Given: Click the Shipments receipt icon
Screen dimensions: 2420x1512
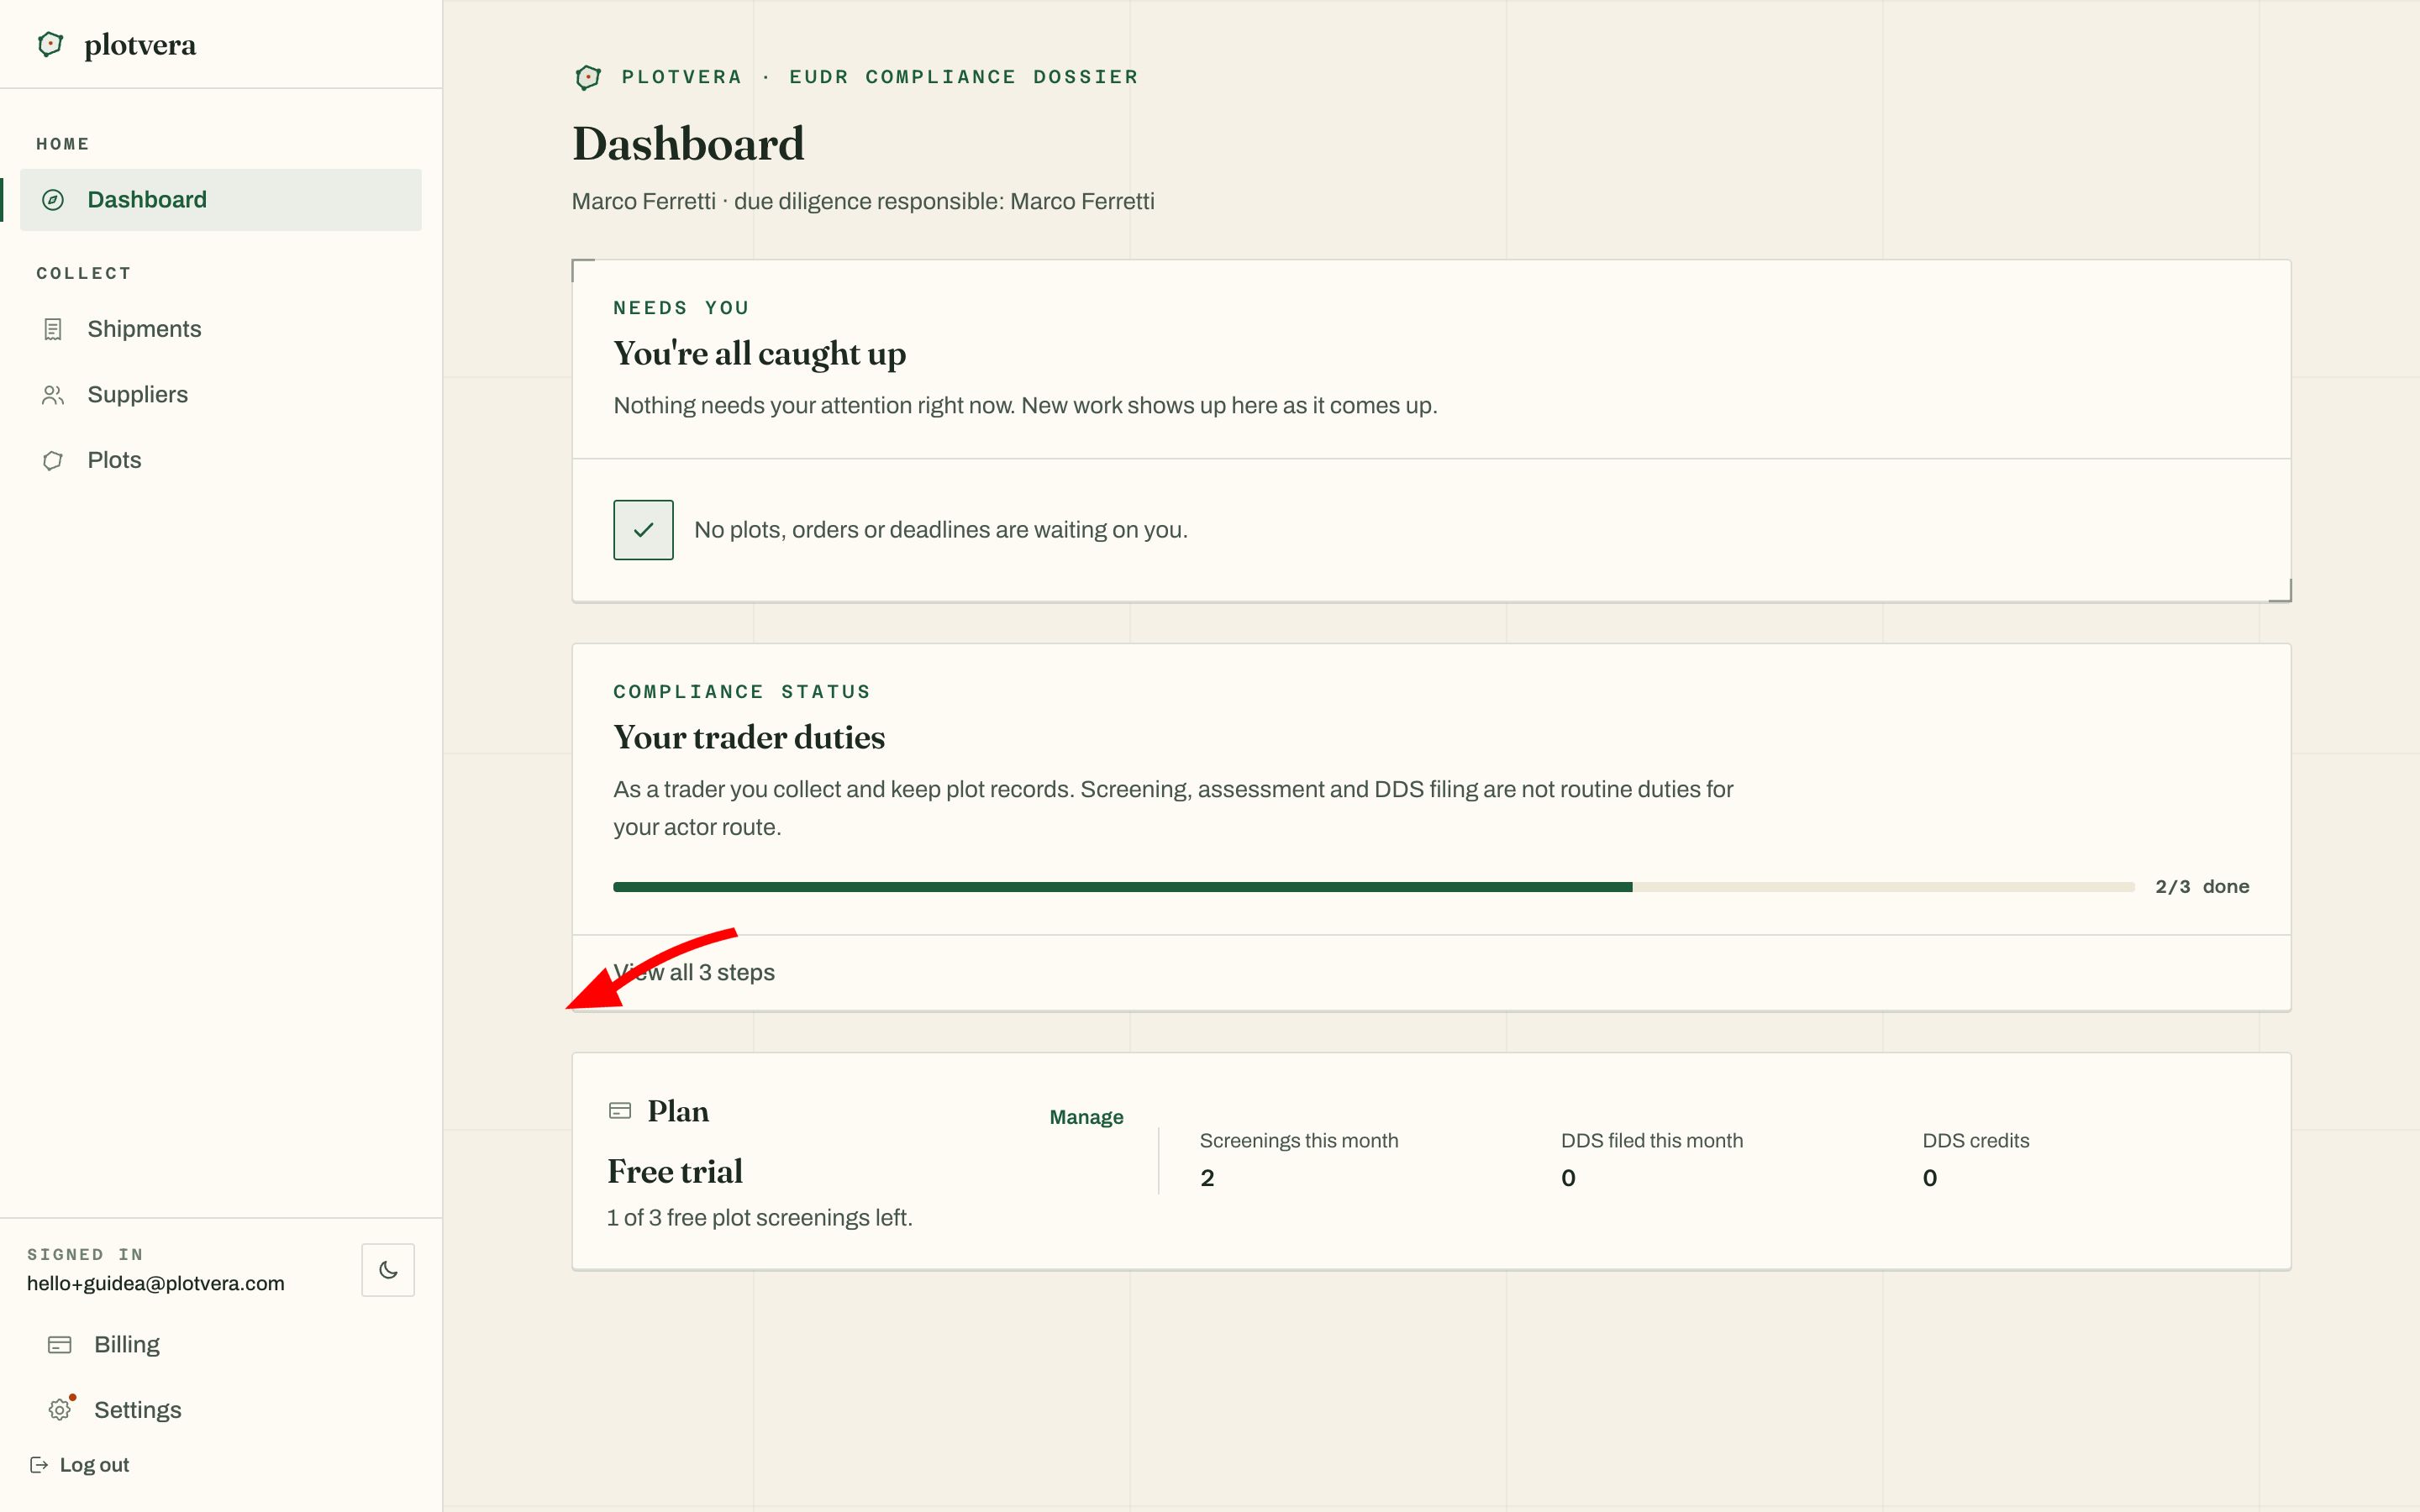Looking at the screenshot, I should 53,329.
